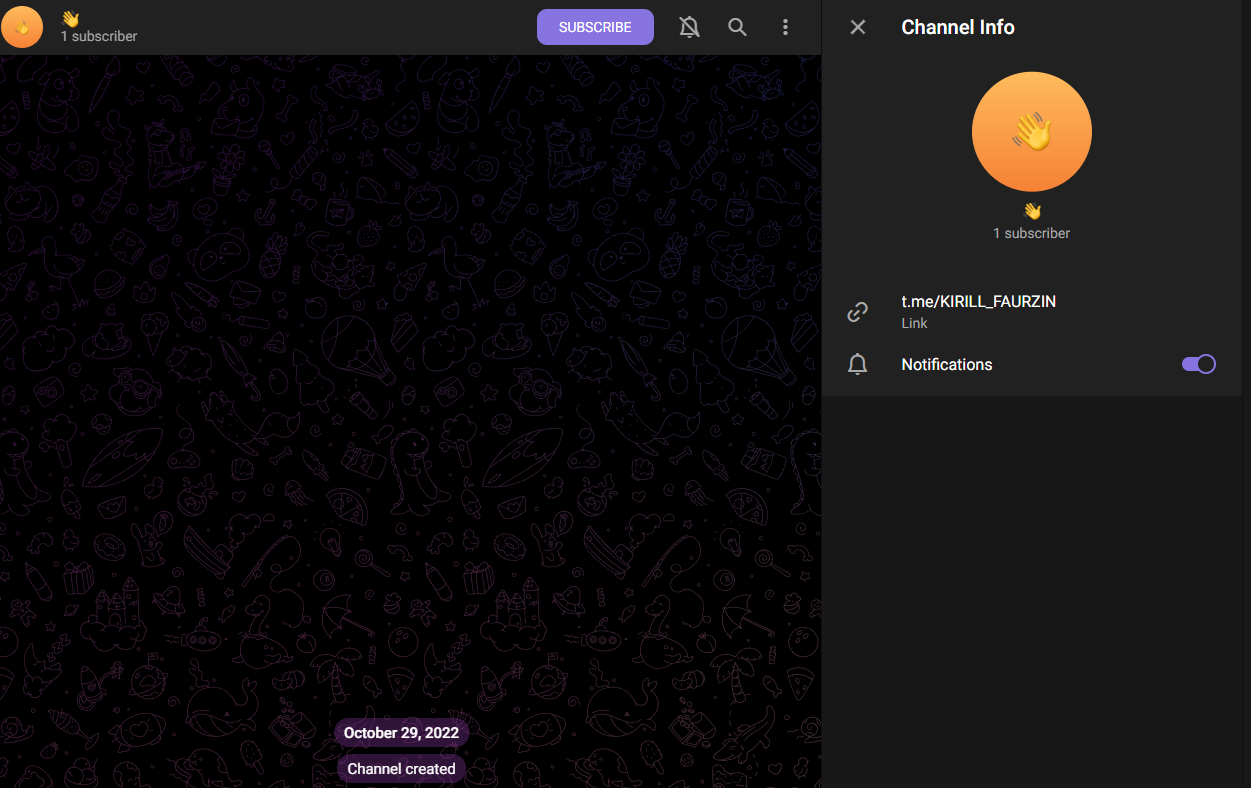Viewport: 1251px width, 788px height.
Task: Click the "1 subscriber" text in header
Action: point(99,36)
